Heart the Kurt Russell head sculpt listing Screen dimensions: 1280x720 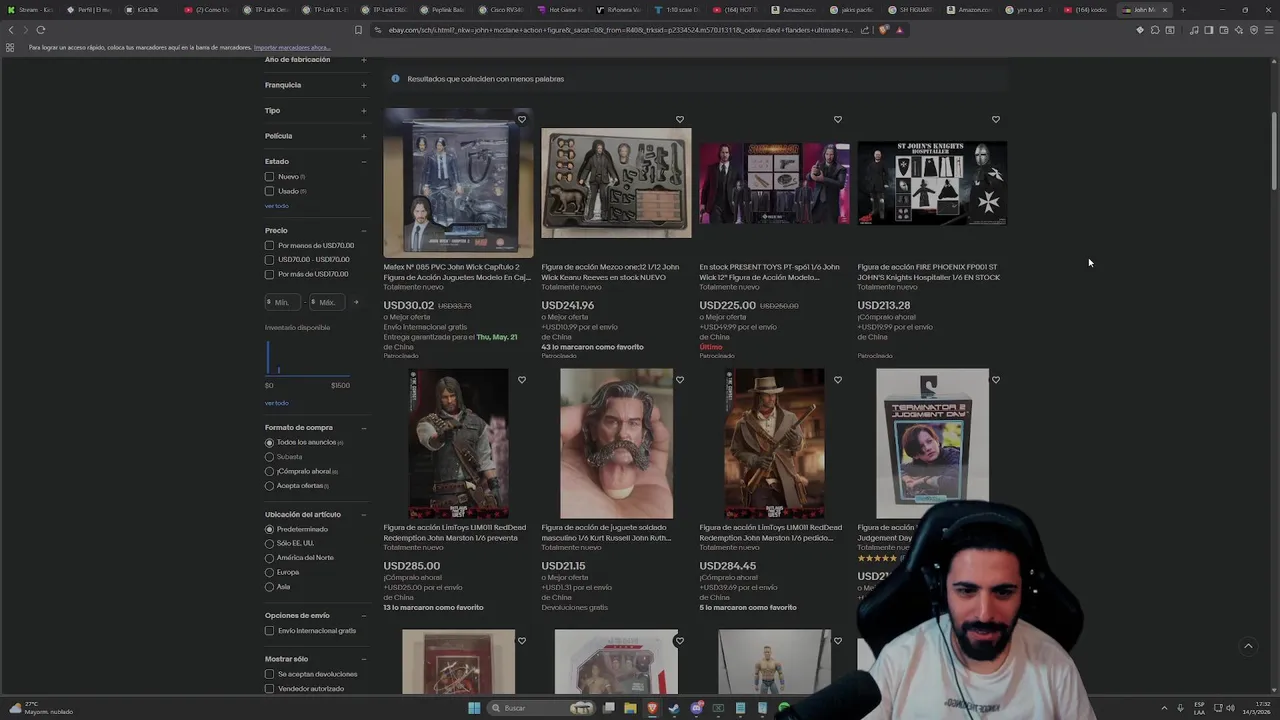click(x=679, y=380)
